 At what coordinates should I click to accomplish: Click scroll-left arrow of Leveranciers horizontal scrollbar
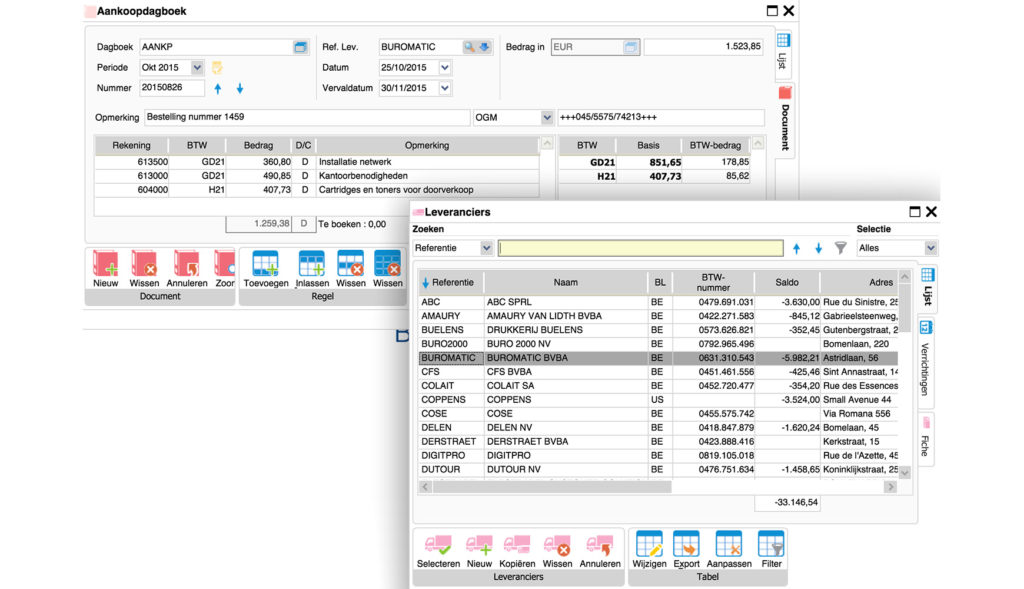click(425, 487)
